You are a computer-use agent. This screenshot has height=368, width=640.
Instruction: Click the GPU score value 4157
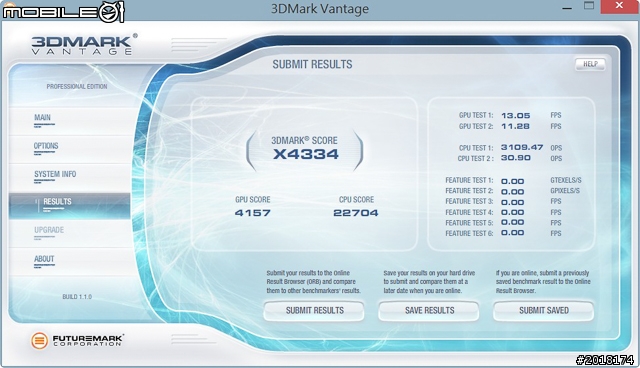tap(252, 213)
